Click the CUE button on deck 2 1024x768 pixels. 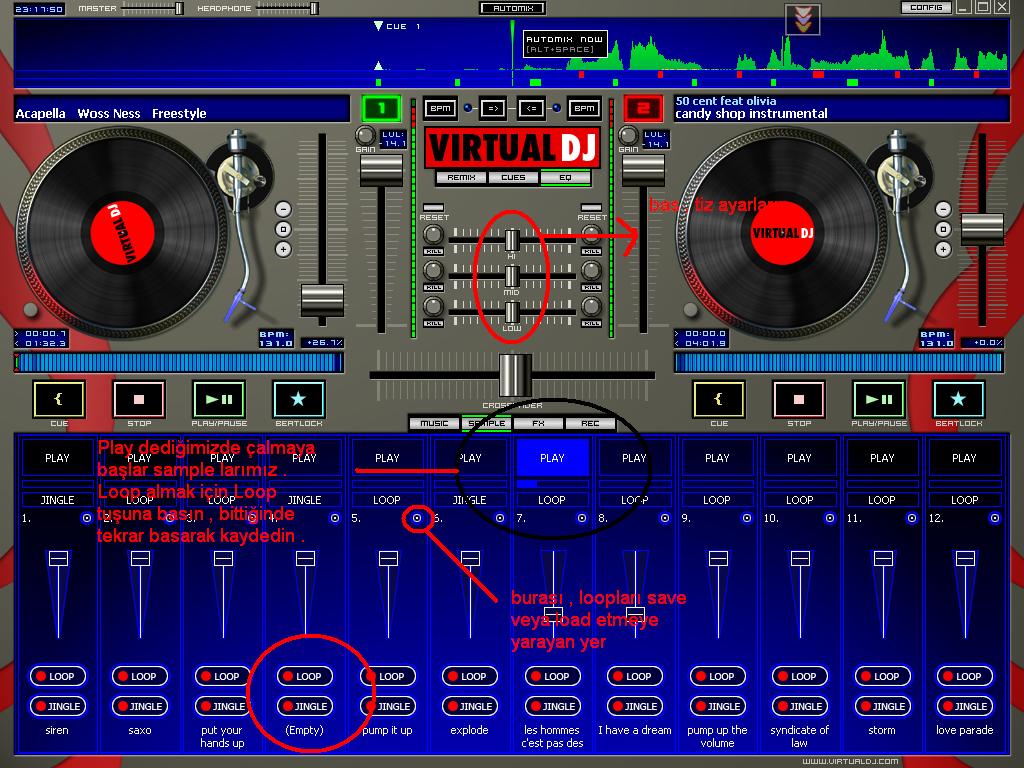coord(718,399)
